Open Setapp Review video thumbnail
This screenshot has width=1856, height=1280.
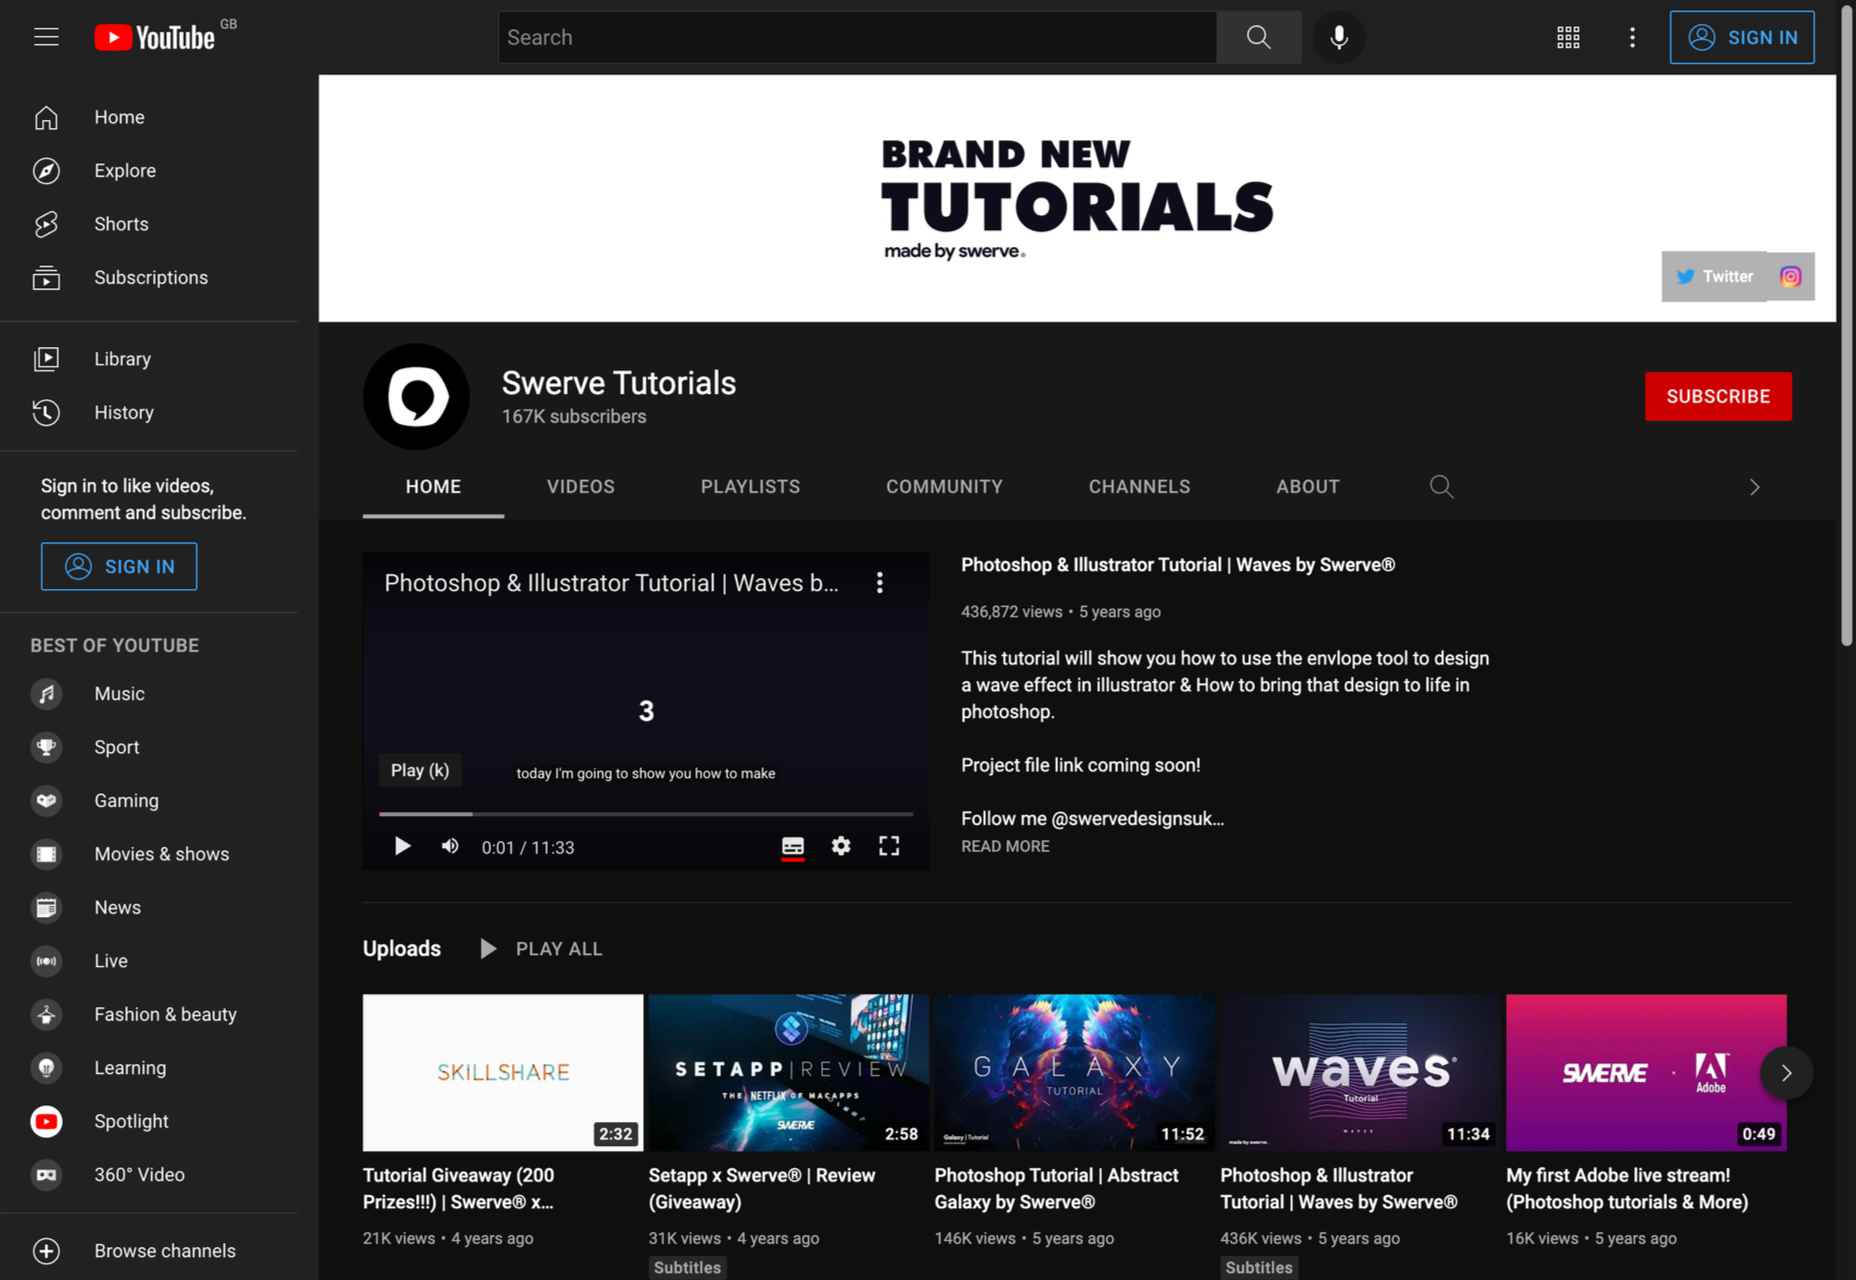tap(789, 1073)
